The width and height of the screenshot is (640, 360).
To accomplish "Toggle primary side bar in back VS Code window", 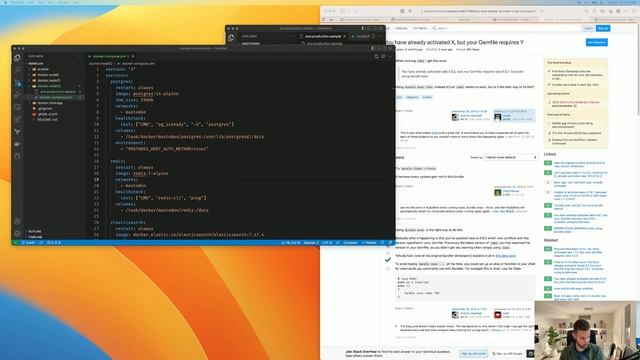I will tap(363, 28).
